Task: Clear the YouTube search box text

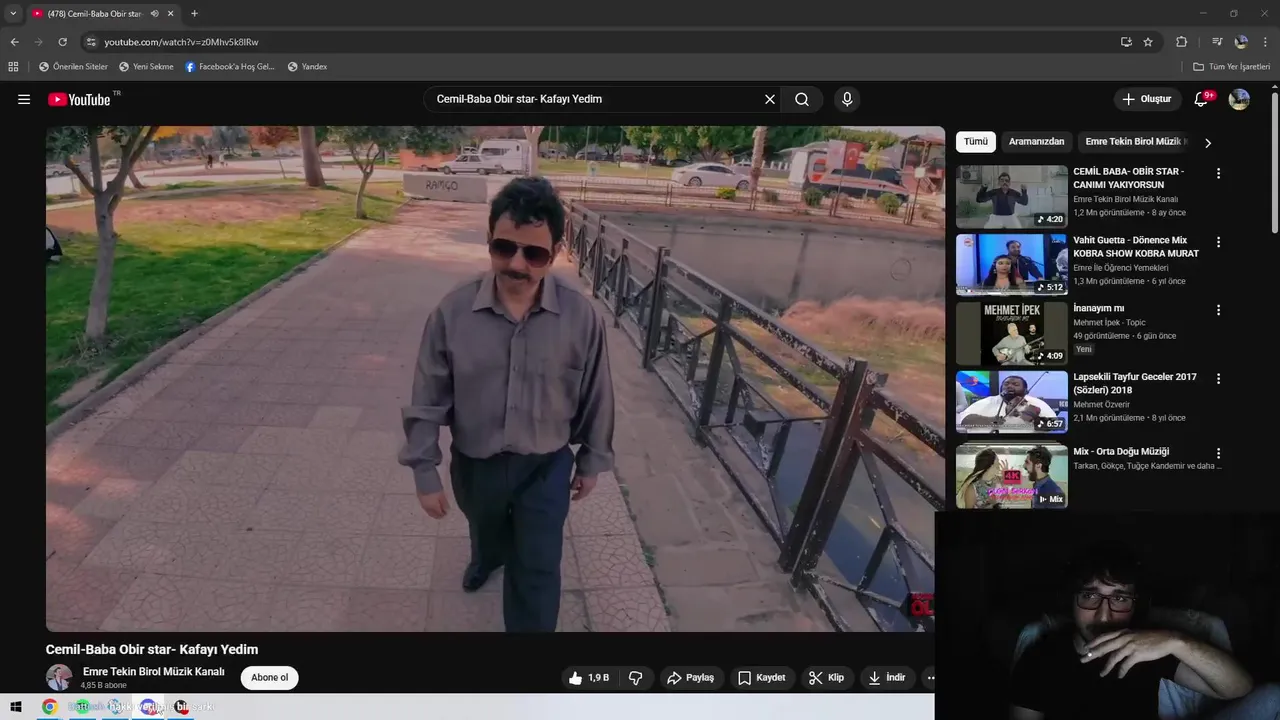Action: (770, 99)
